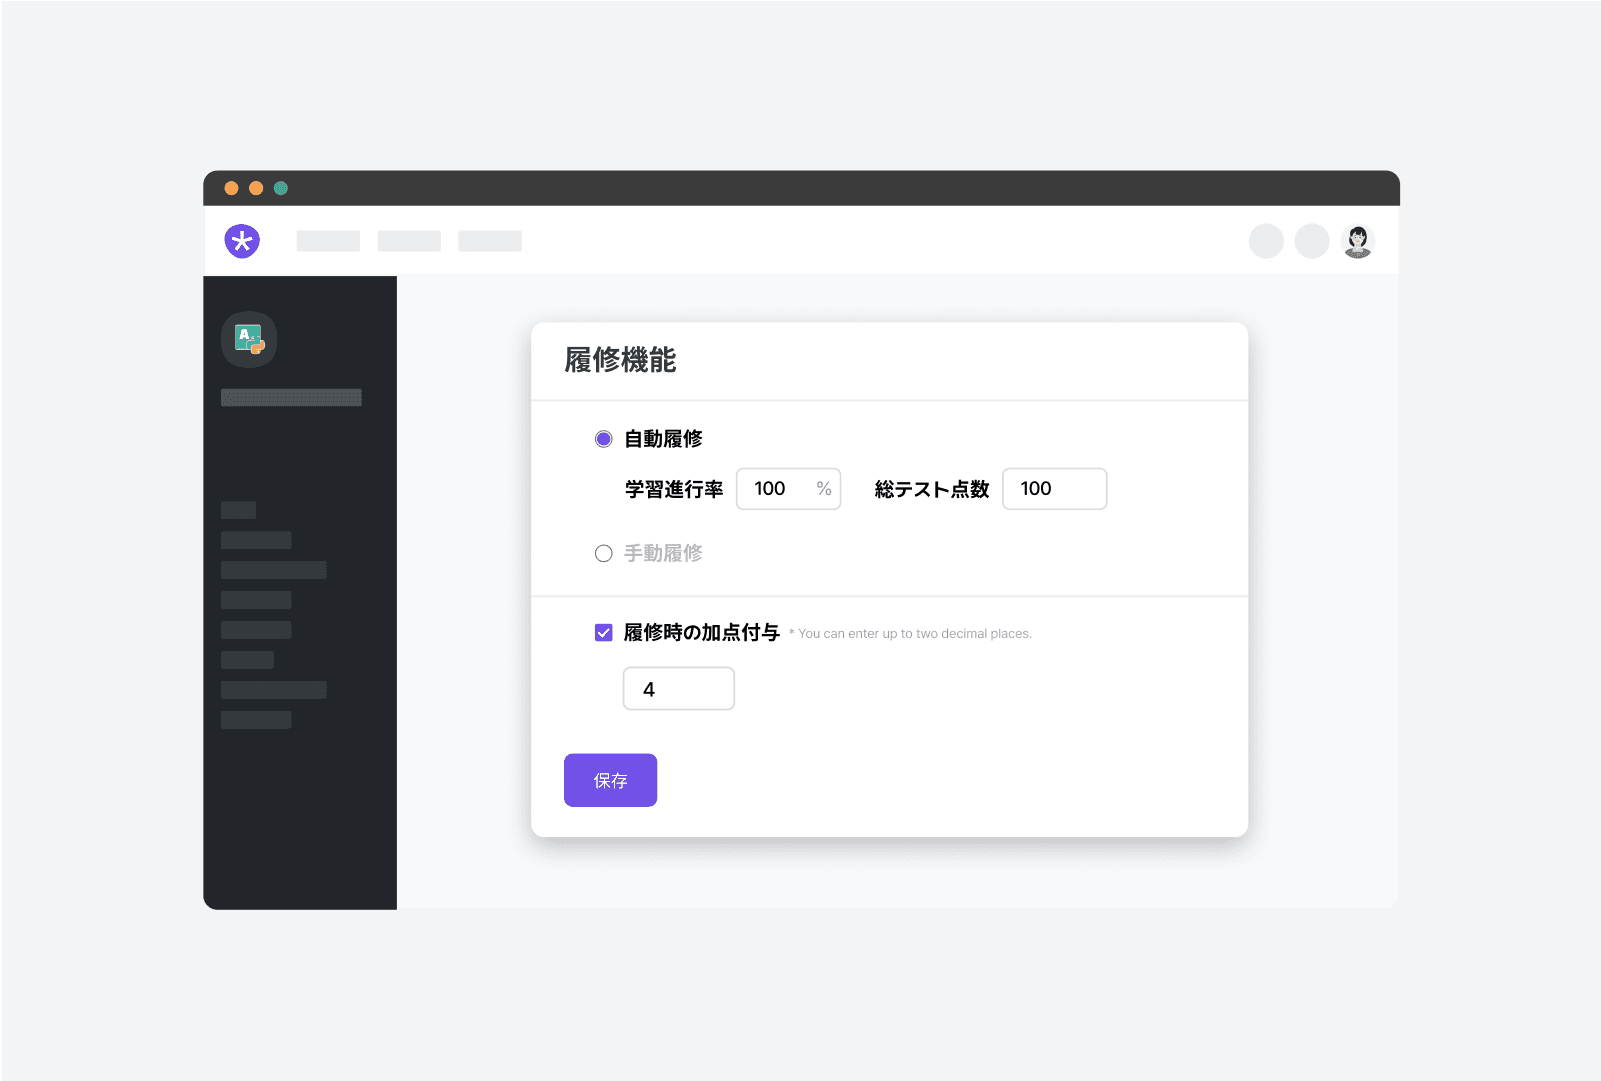This screenshot has height=1081, width=1601.
Task: Click the green dot in window title bar
Action: tap(281, 188)
